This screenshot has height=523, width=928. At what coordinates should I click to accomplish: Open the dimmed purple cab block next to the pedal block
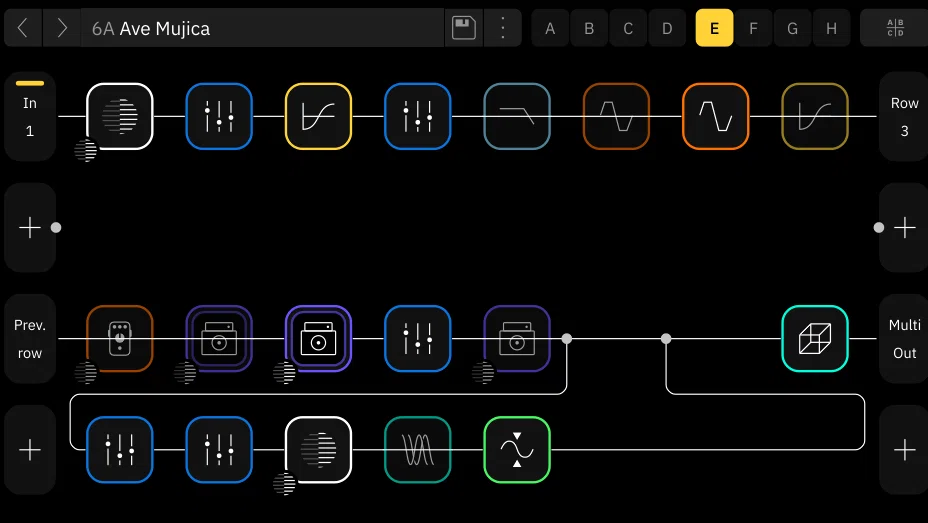(x=219, y=339)
